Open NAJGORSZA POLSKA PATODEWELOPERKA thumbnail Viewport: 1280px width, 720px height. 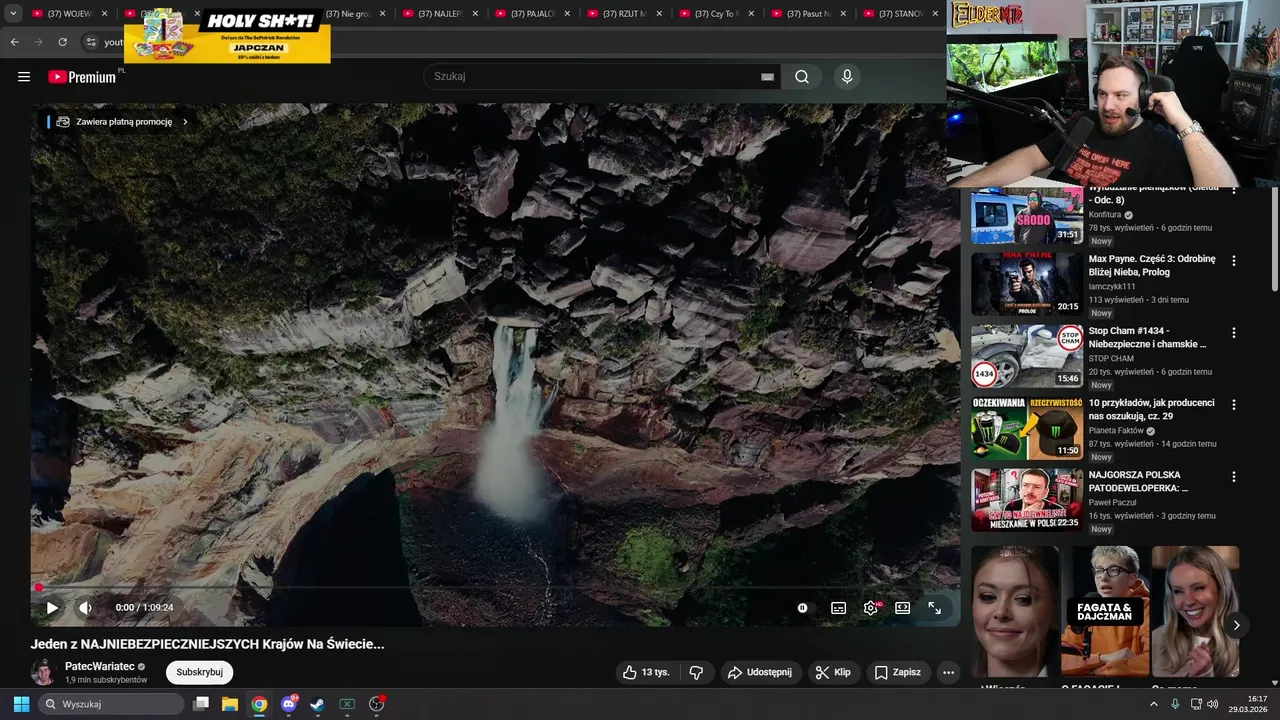point(1027,500)
